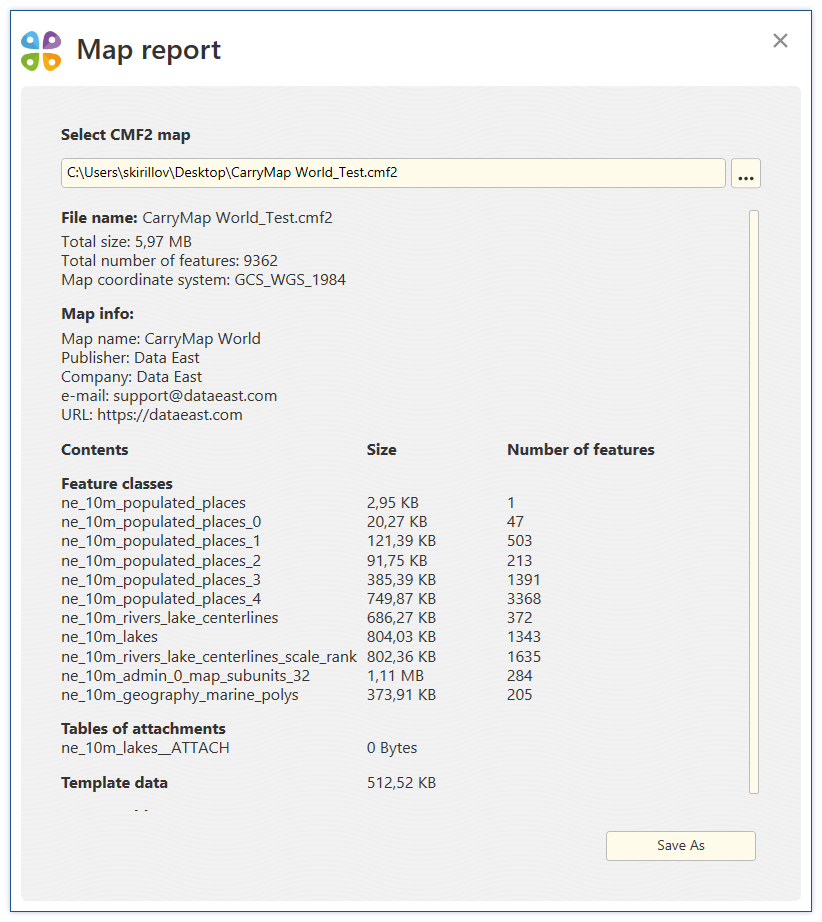
Task: Click the Template data heading
Action: point(115,783)
